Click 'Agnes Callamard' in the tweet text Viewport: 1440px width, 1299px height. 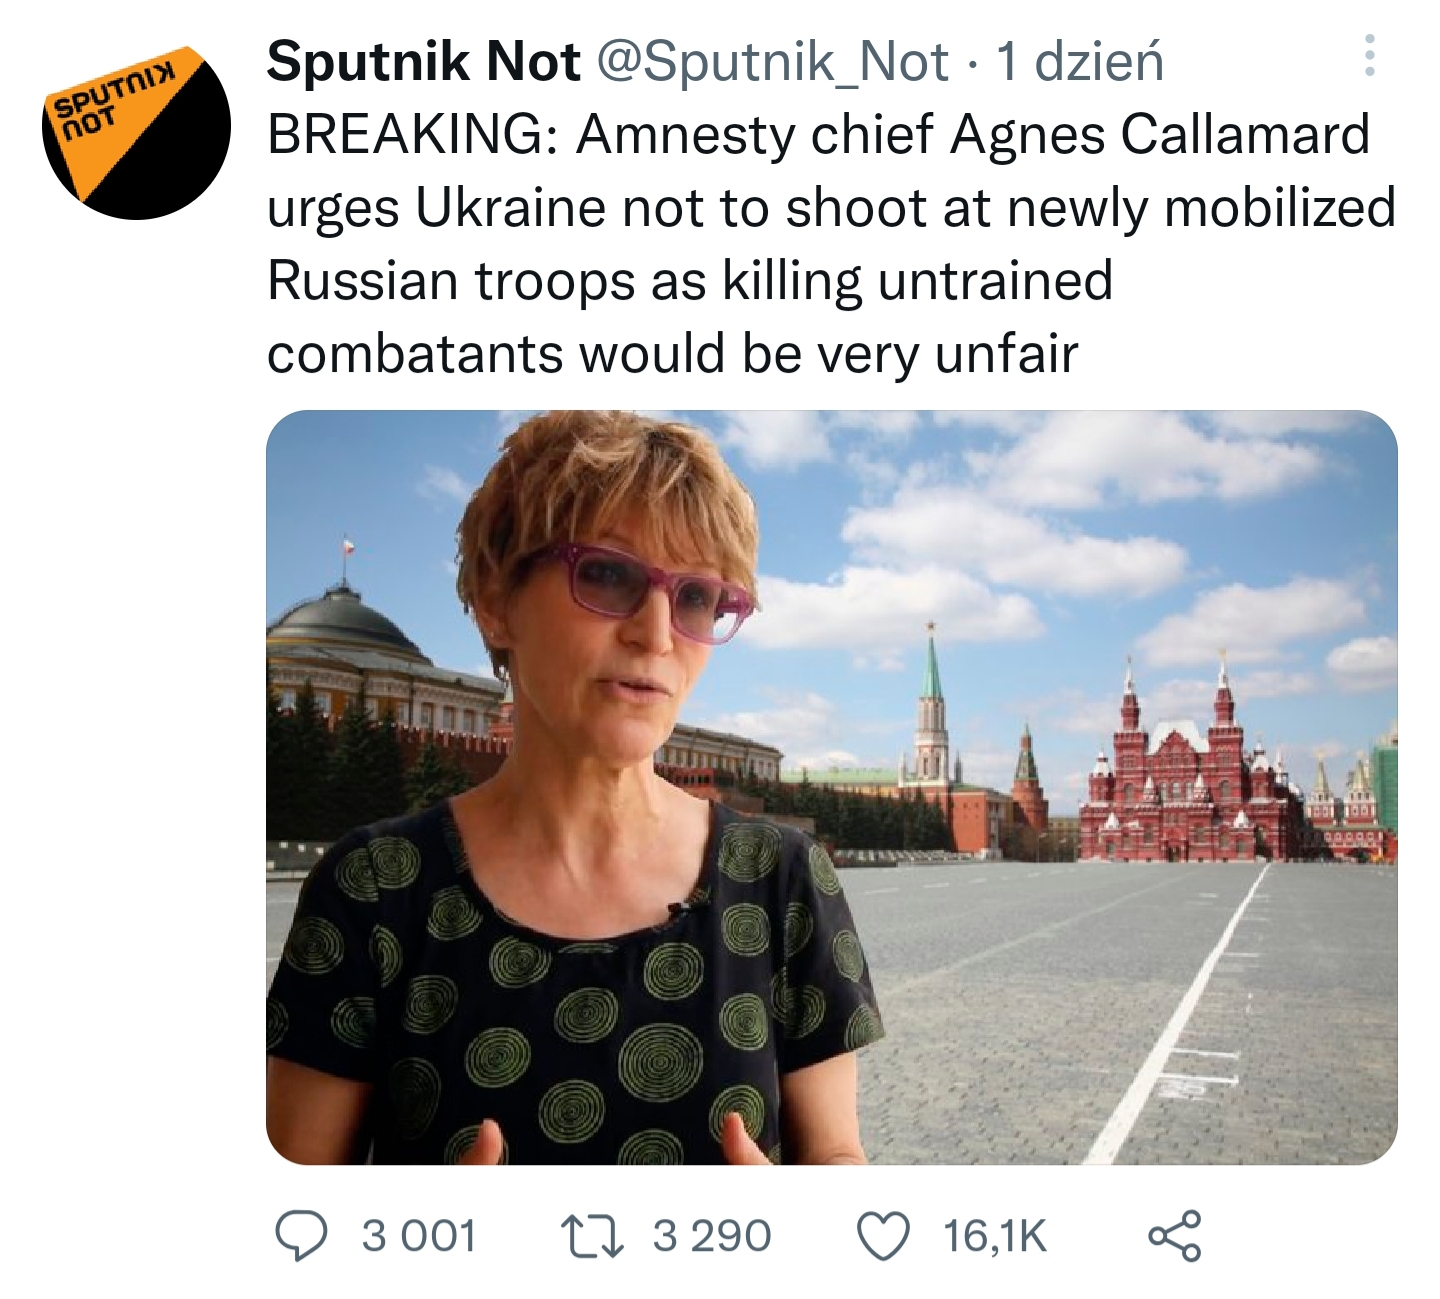coord(1160,134)
